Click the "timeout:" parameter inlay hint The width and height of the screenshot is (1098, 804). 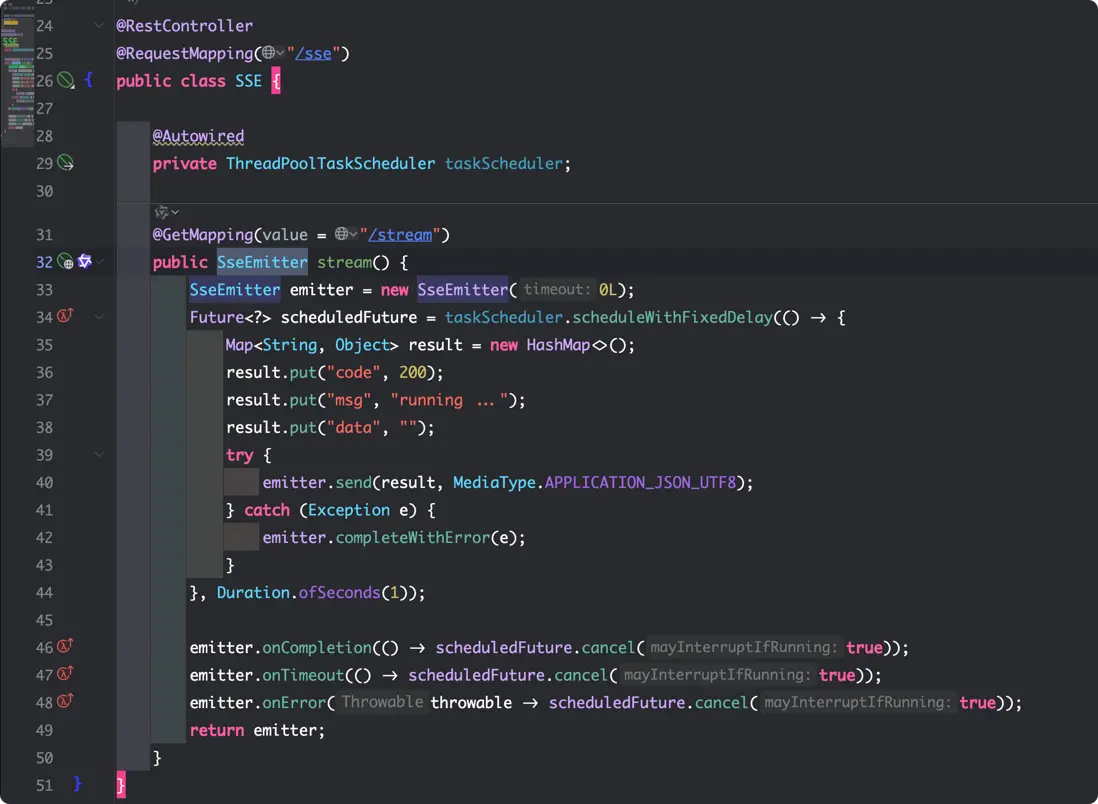pos(557,289)
